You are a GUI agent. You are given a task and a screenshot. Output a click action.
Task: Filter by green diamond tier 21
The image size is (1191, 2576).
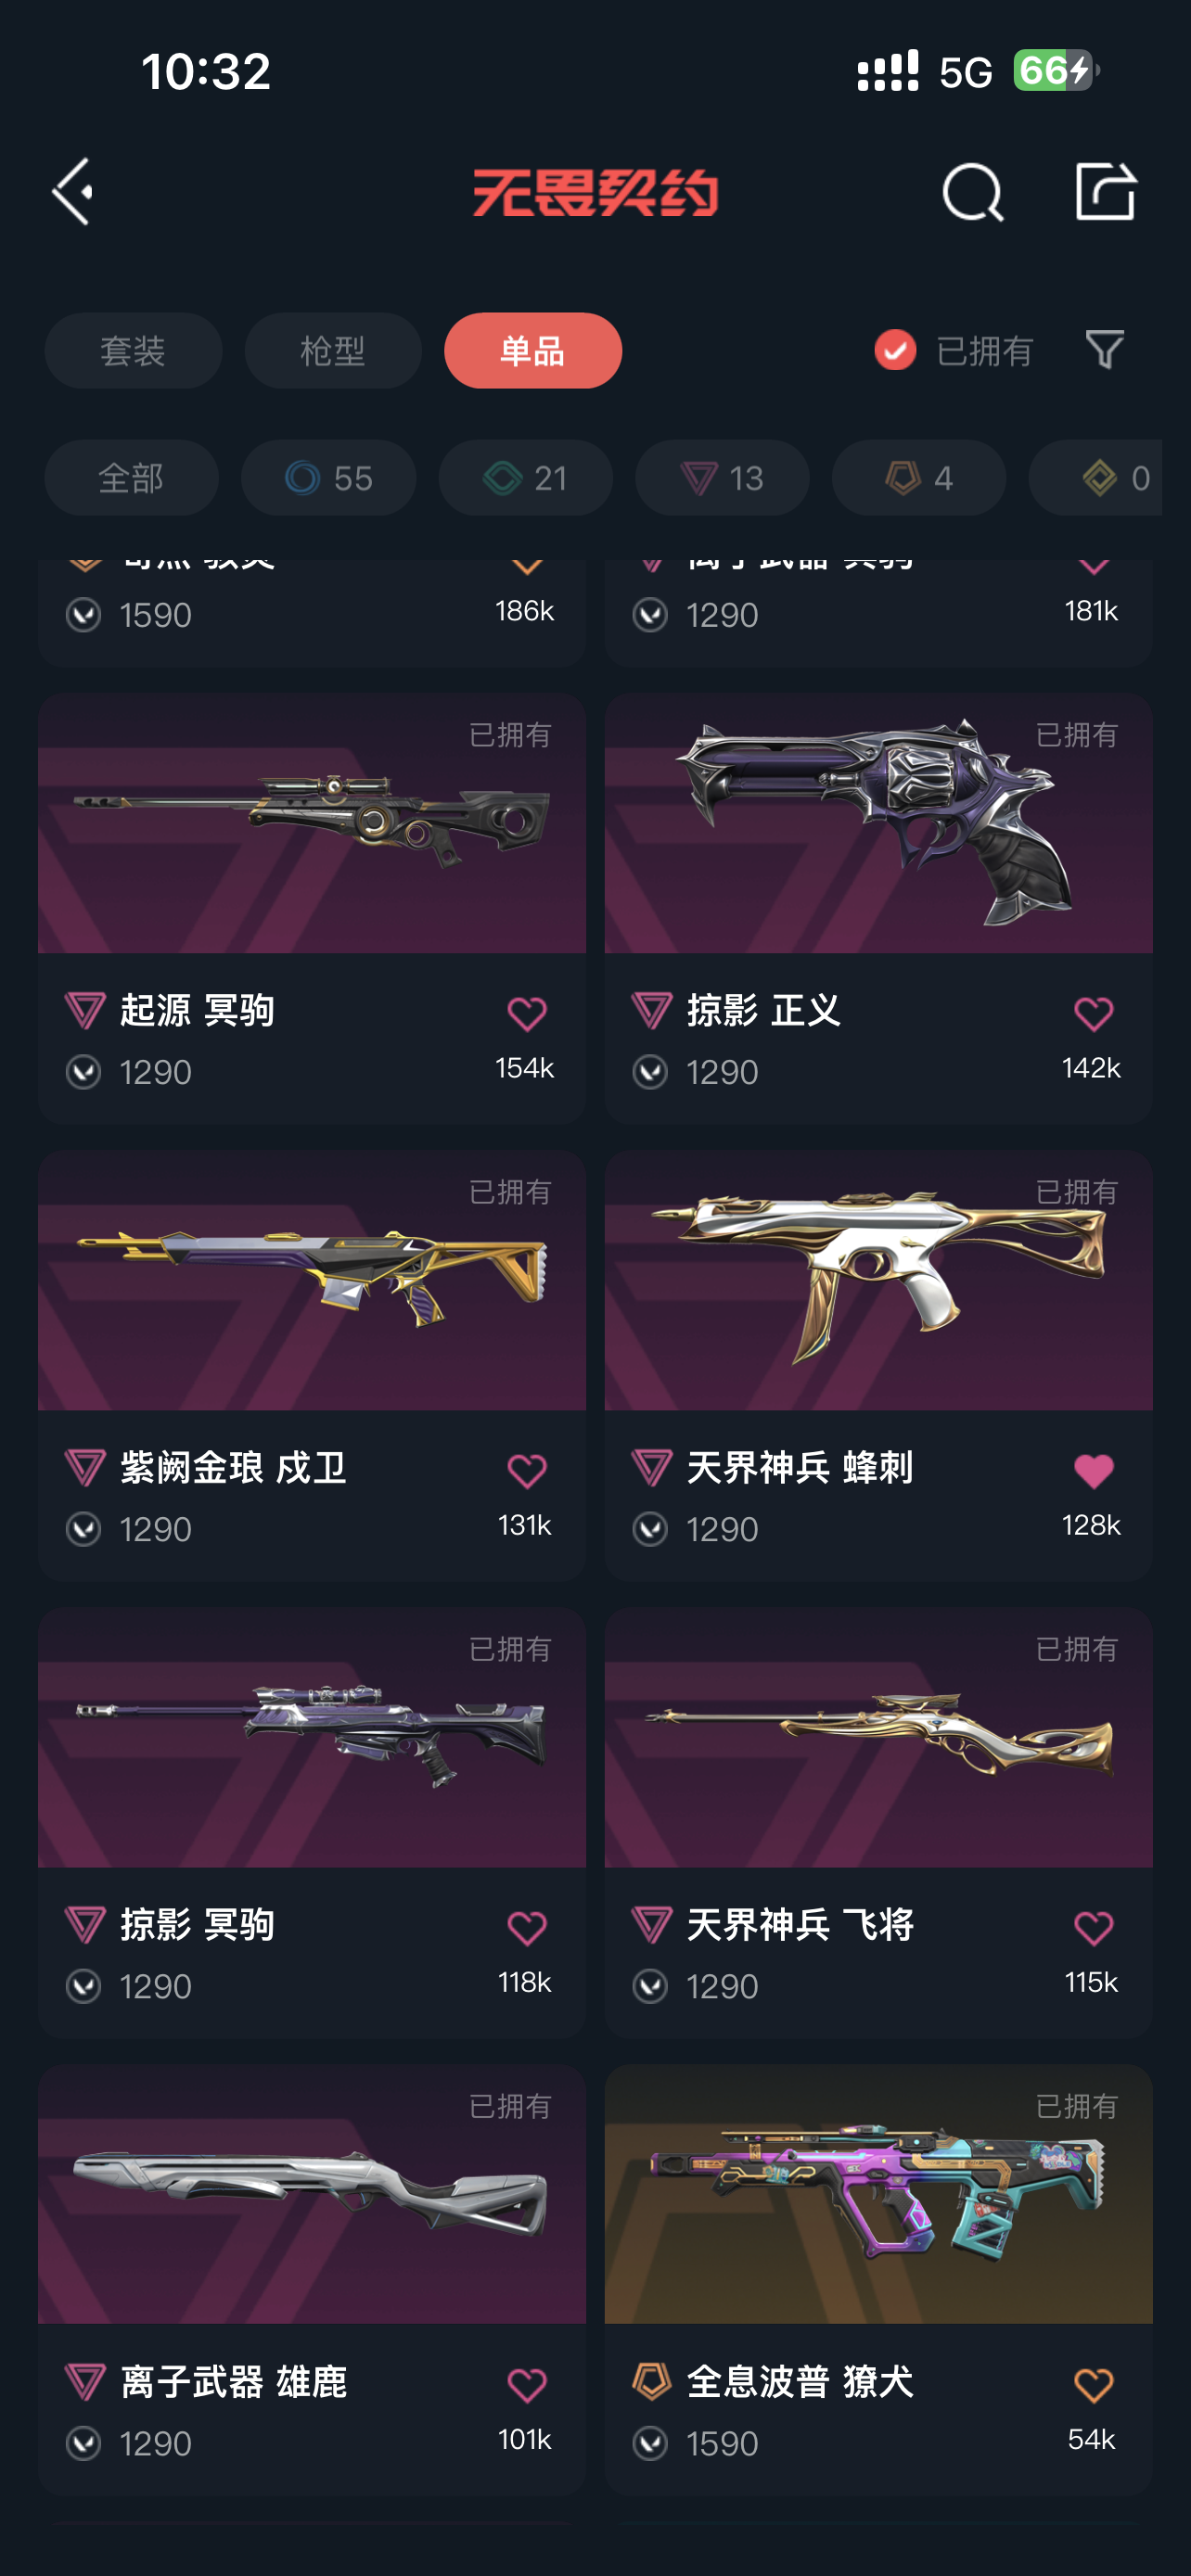pyautogui.click(x=525, y=478)
